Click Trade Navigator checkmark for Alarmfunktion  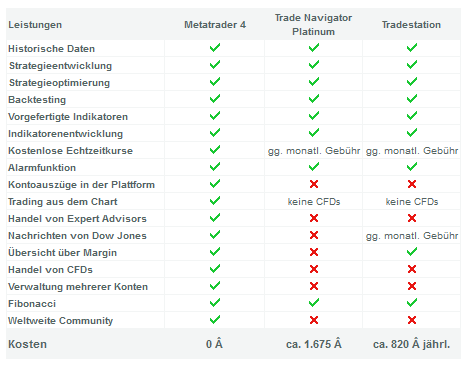click(x=314, y=167)
